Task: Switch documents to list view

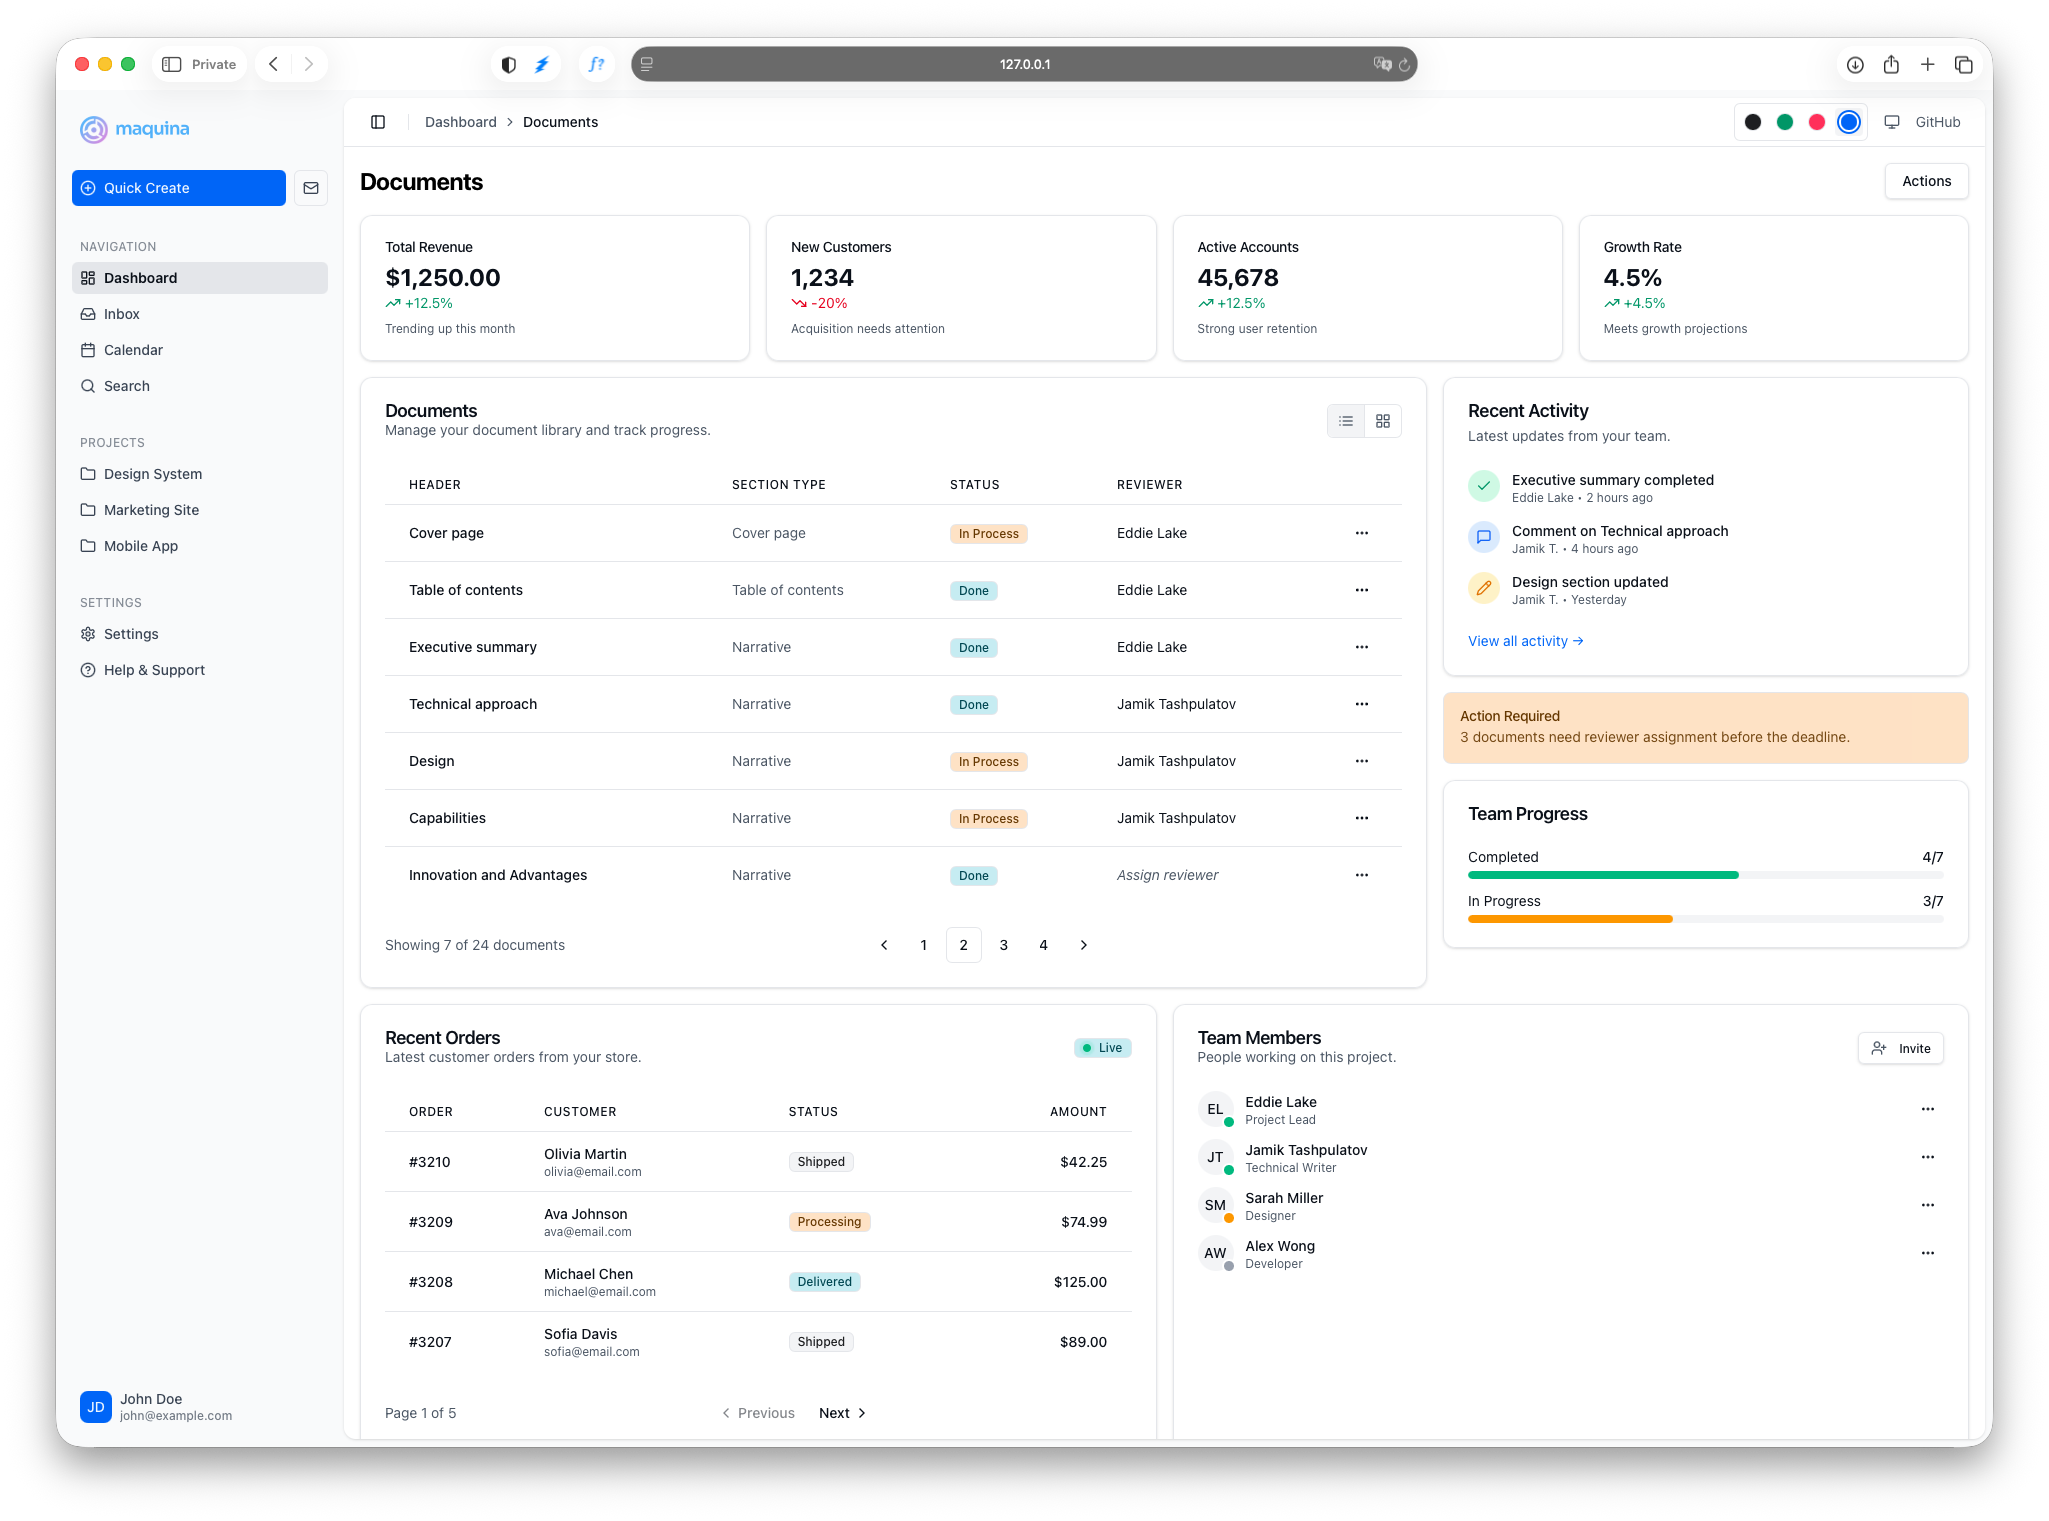Action: tap(1346, 421)
